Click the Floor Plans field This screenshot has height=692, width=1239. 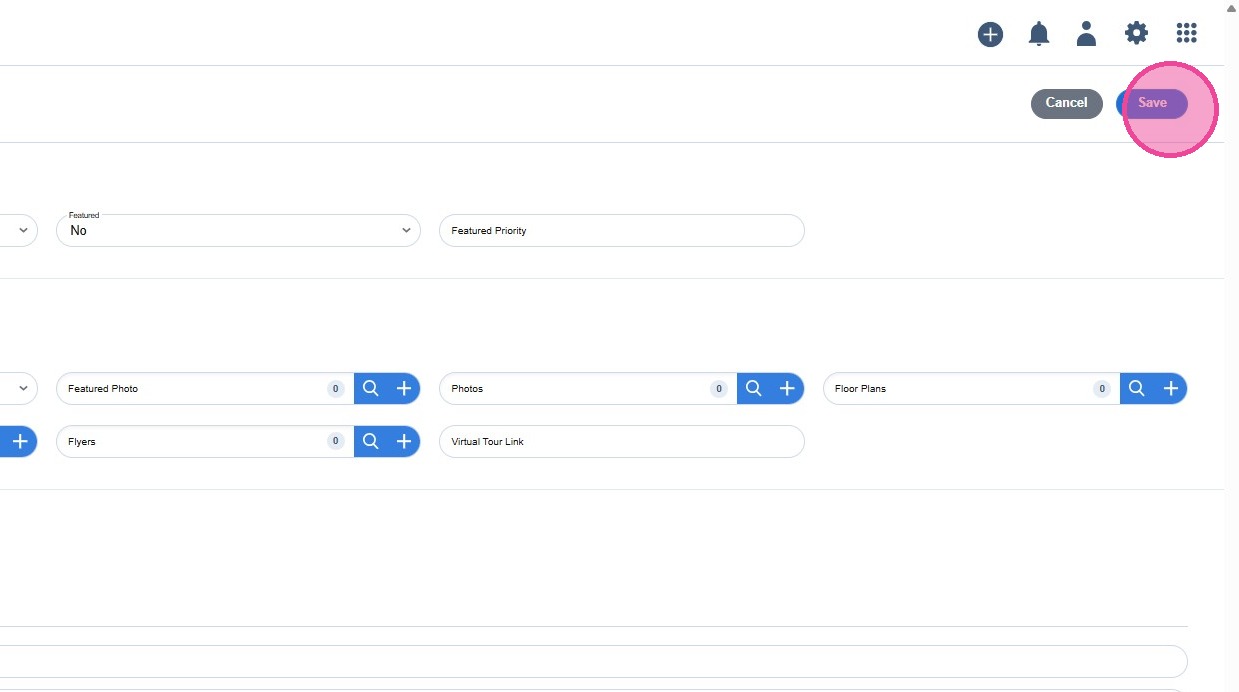coord(971,389)
